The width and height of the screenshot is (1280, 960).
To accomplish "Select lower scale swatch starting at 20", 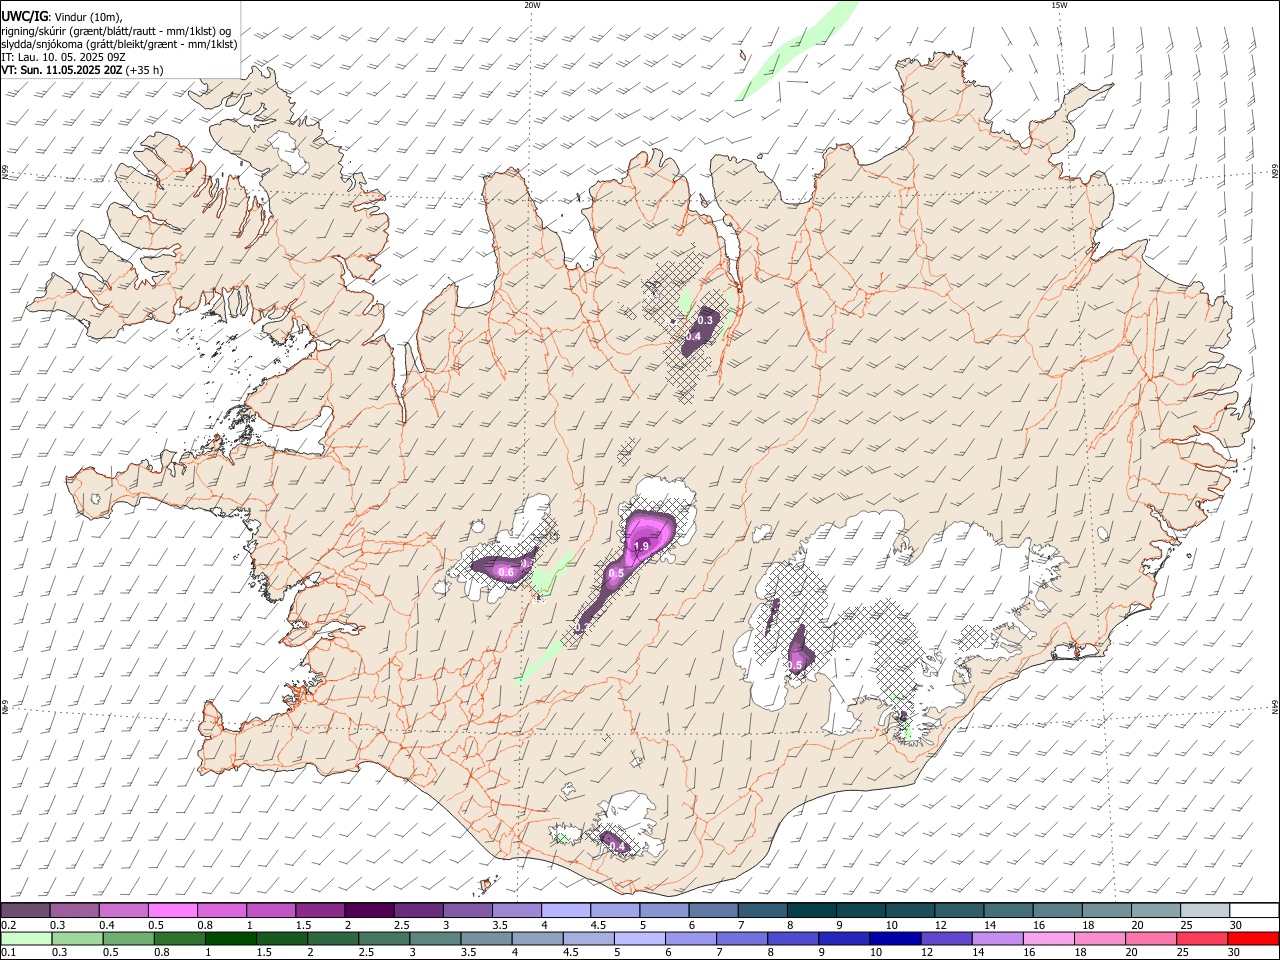I will point(1151,938).
